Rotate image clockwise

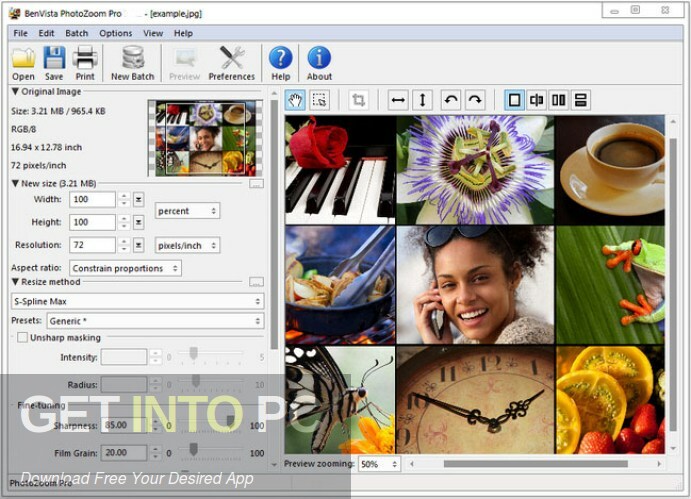(x=475, y=100)
